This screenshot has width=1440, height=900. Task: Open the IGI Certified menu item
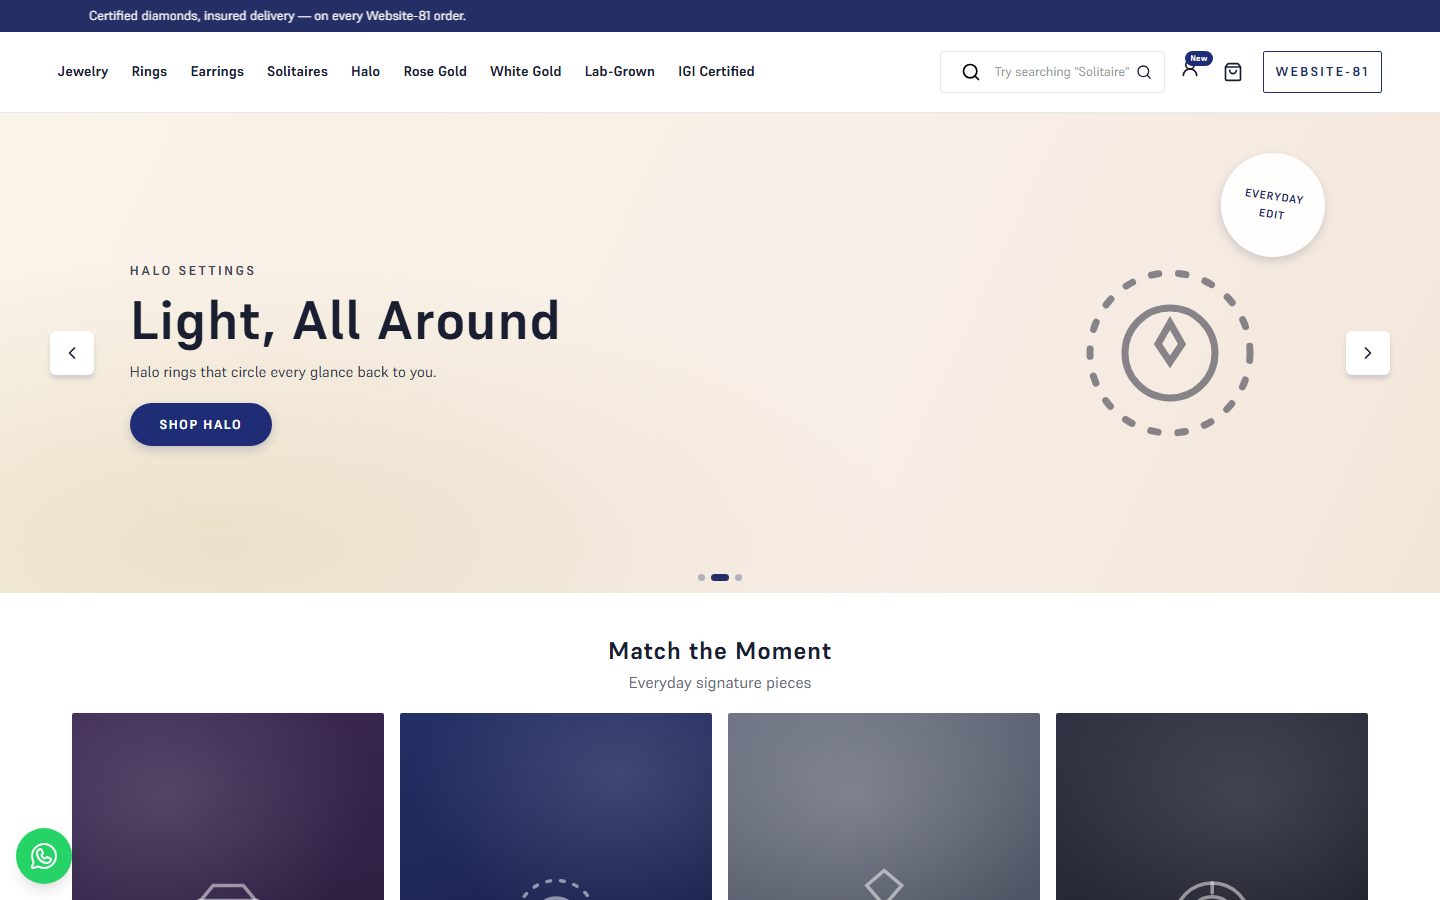pos(716,72)
